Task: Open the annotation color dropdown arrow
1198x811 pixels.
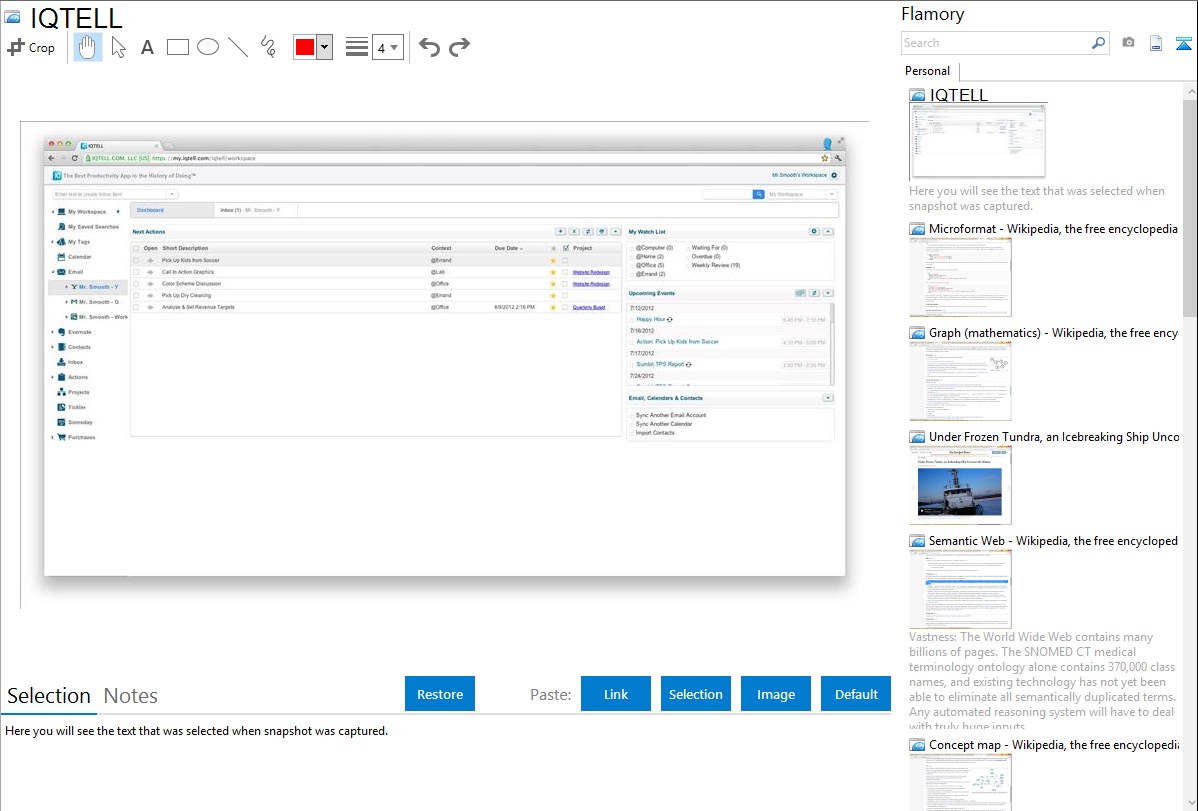Action: tap(325, 47)
